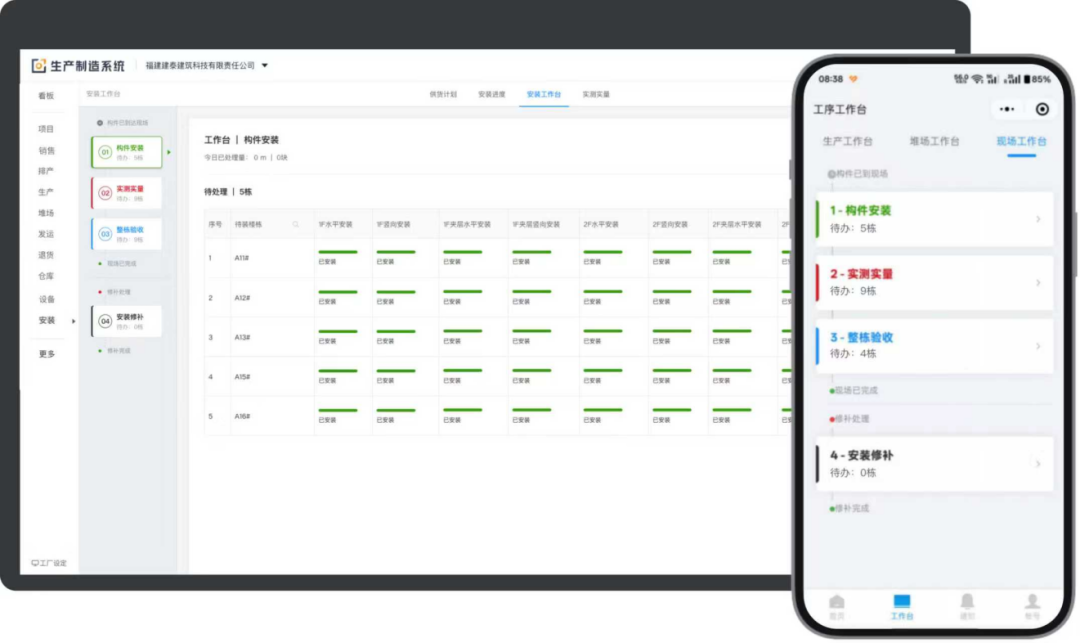The width and height of the screenshot is (1080, 643).
Task: Open chevron on phone 3-整栋验收 card
Action: point(1038,346)
